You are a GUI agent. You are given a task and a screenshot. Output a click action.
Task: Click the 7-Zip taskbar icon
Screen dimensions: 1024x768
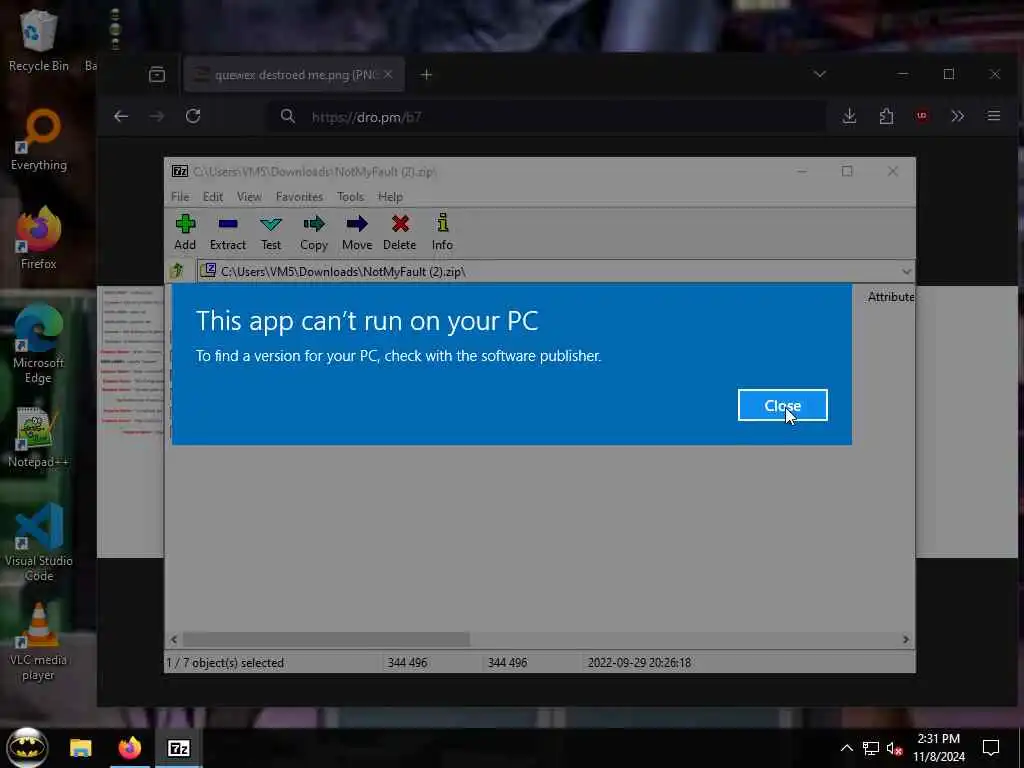point(178,748)
